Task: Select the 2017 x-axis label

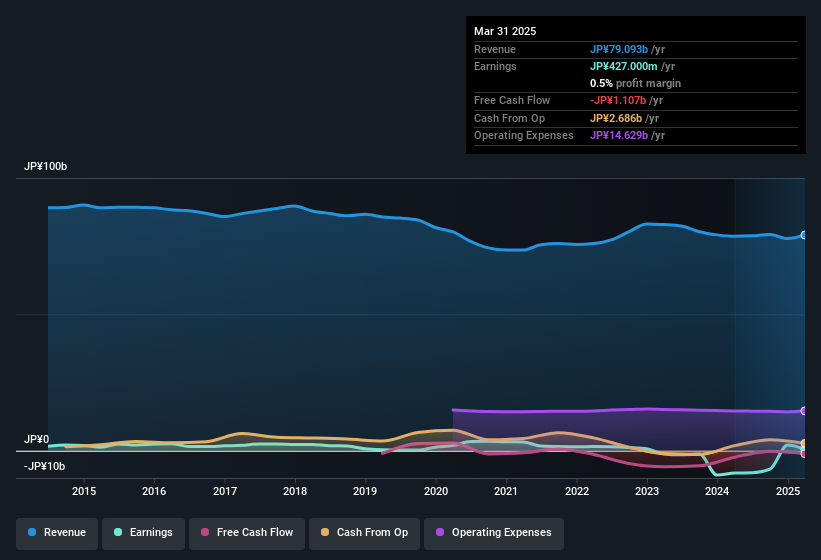Action: [x=225, y=491]
